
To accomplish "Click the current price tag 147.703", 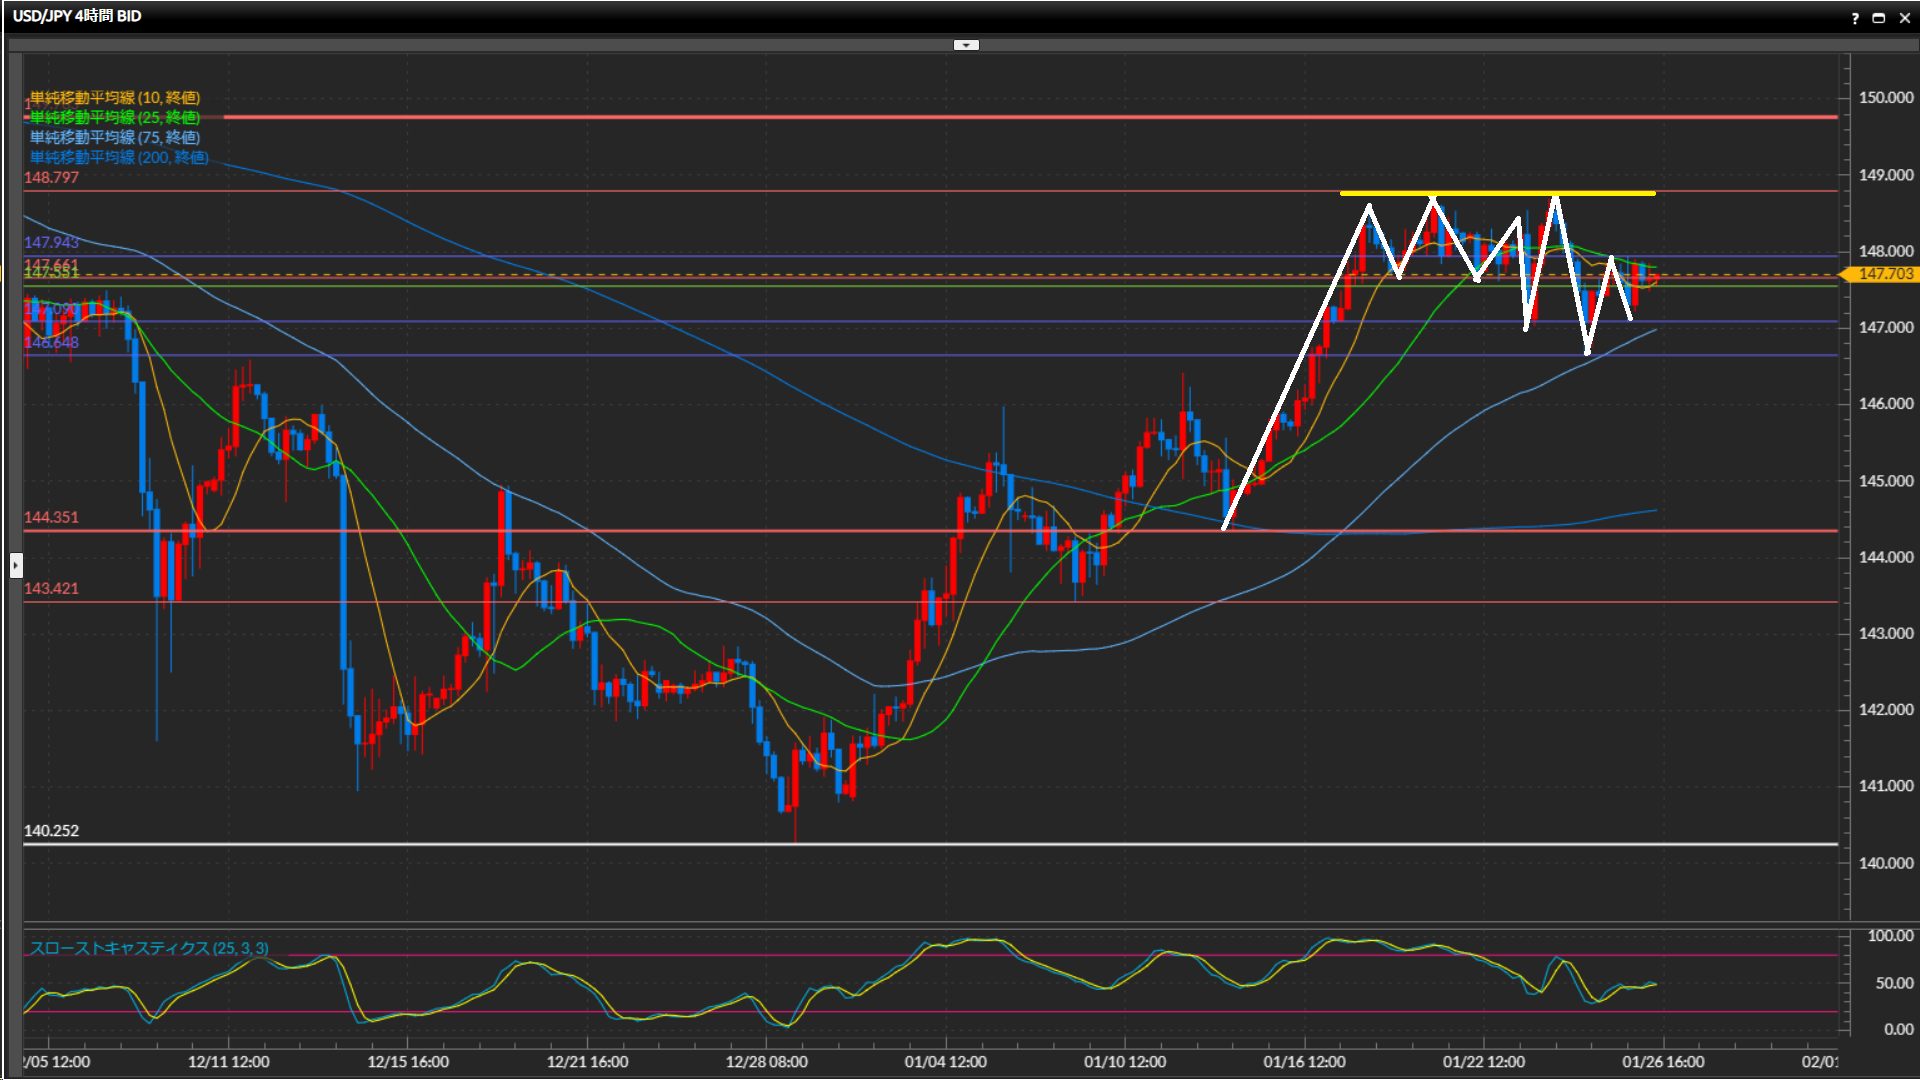I will [1884, 274].
